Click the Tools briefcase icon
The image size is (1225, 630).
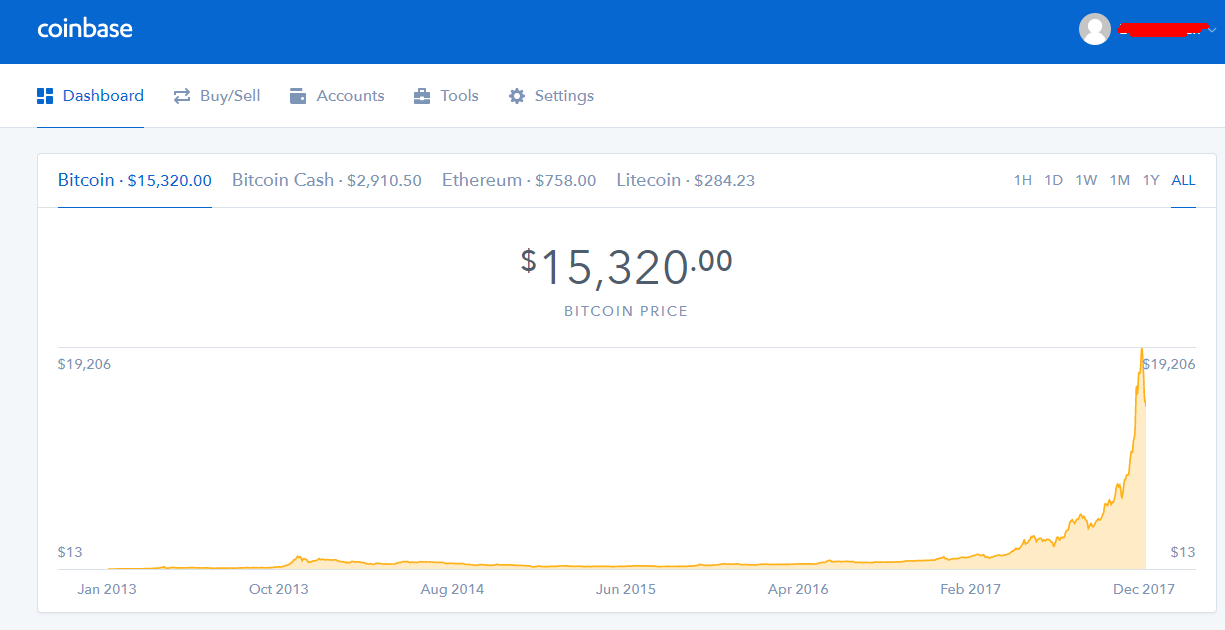click(422, 96)
